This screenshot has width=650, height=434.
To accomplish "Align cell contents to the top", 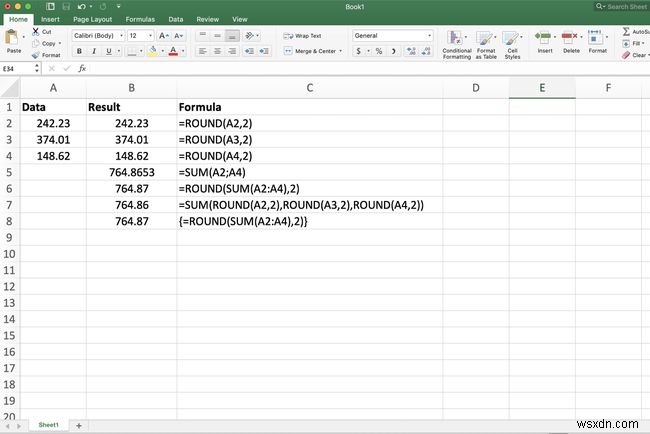I will pyautogui.click(x=203, y=36).
